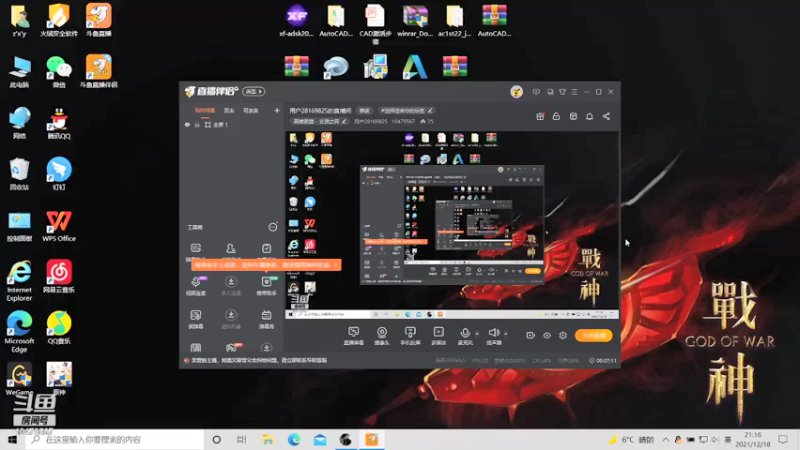This screenshot has height=450, width=800.
Task: Select the 全屏 1 source row
Action: click(232, 124)
